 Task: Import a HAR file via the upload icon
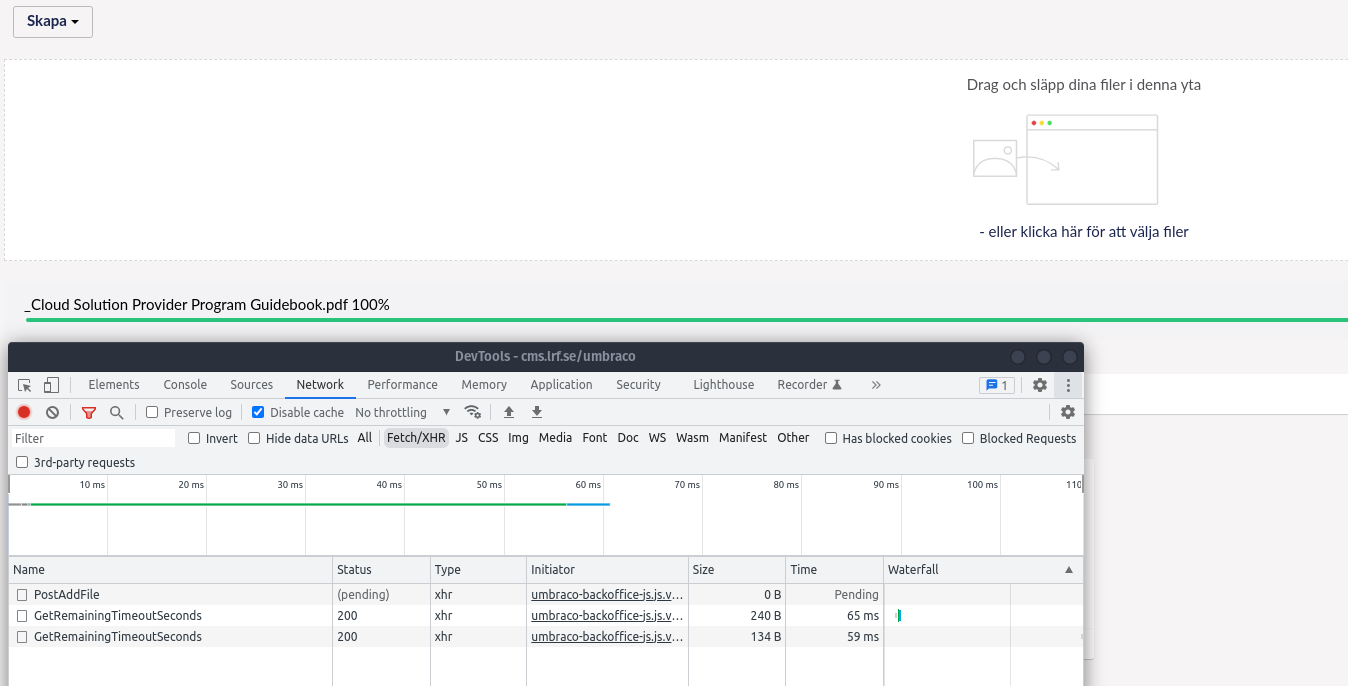(509, 411)
